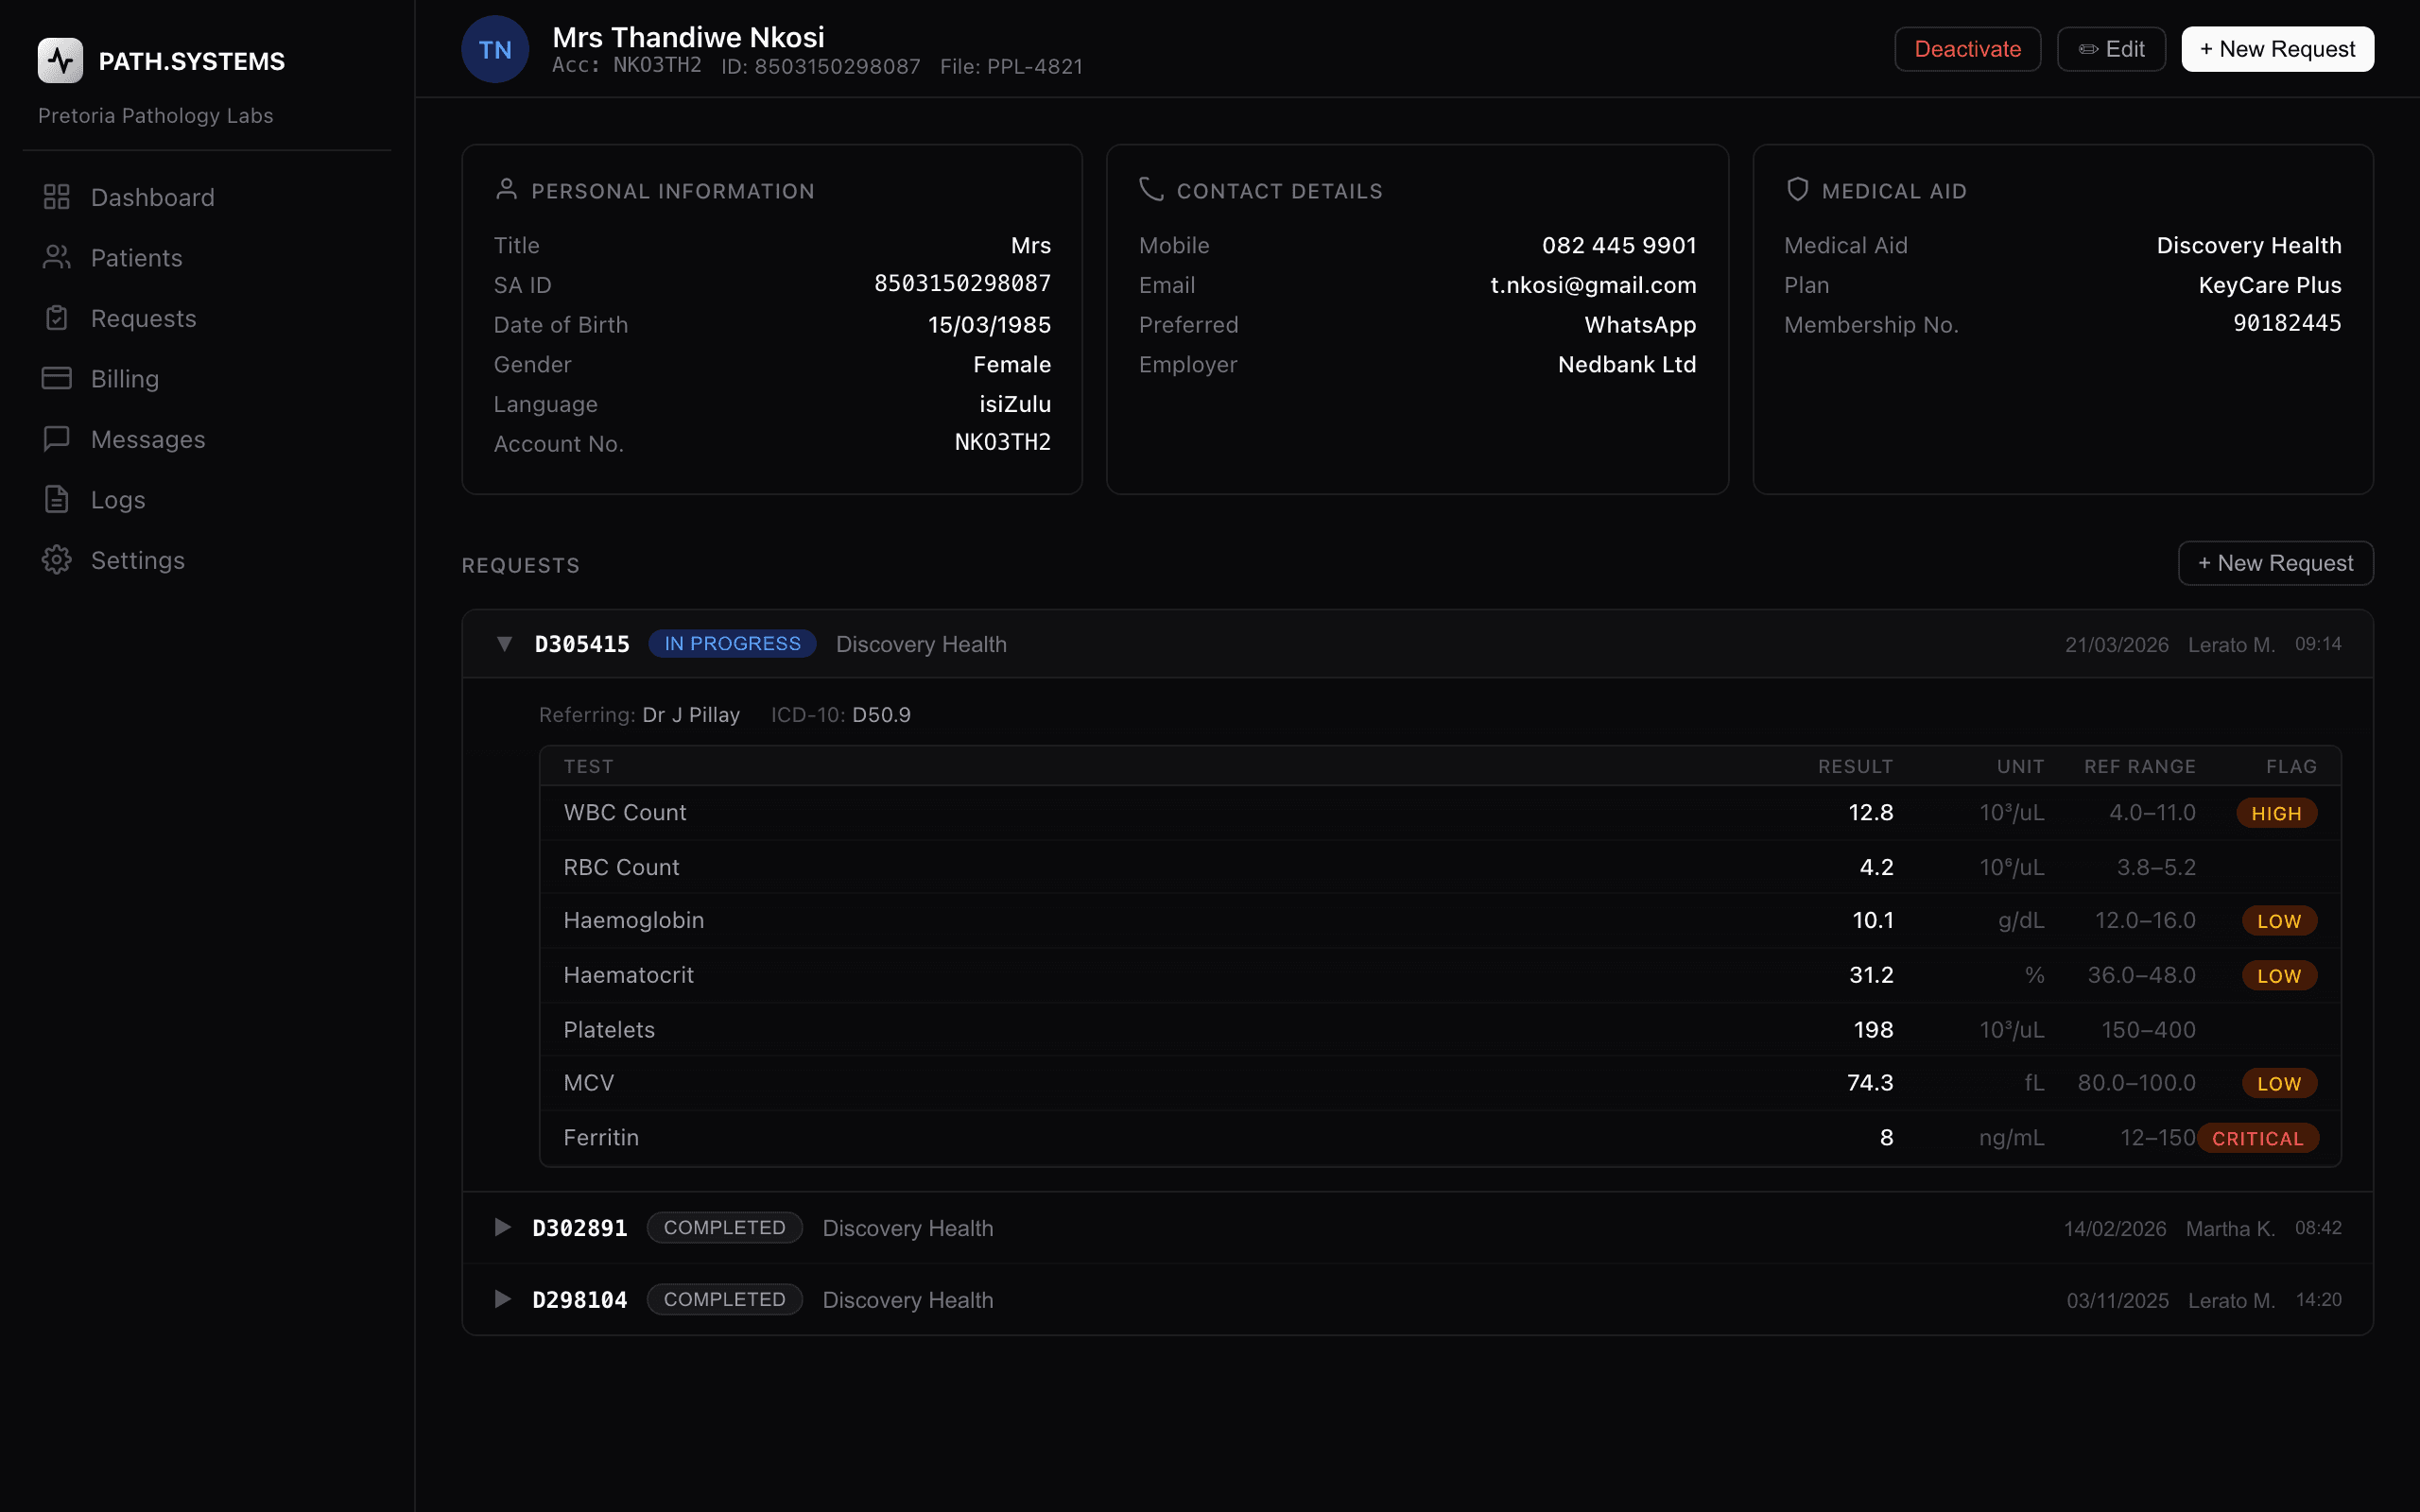
Task: Click the CRITICAL flag on Ferritin
Action: point(2257,1138)
